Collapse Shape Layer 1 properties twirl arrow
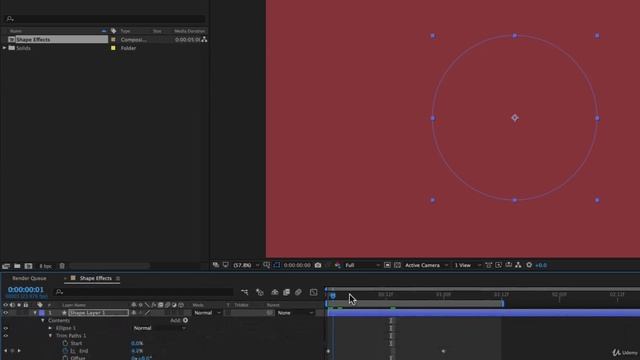 click(x=35, y=313)
